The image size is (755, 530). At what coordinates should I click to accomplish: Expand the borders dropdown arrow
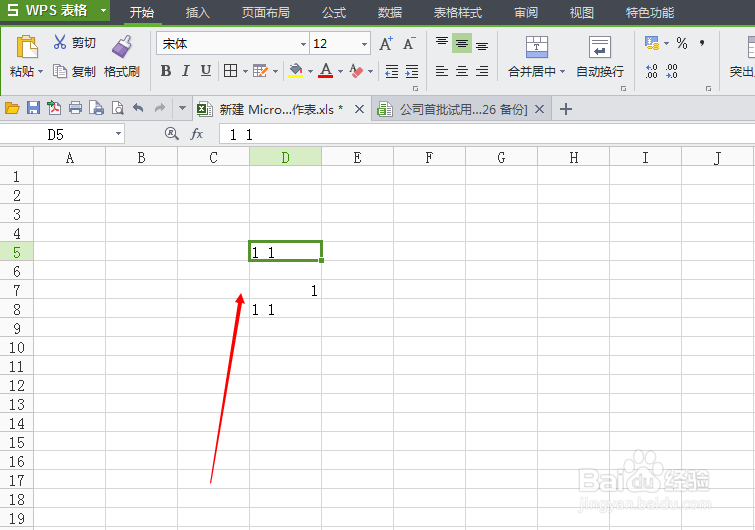pyautogui.click(x=245, y=72)
